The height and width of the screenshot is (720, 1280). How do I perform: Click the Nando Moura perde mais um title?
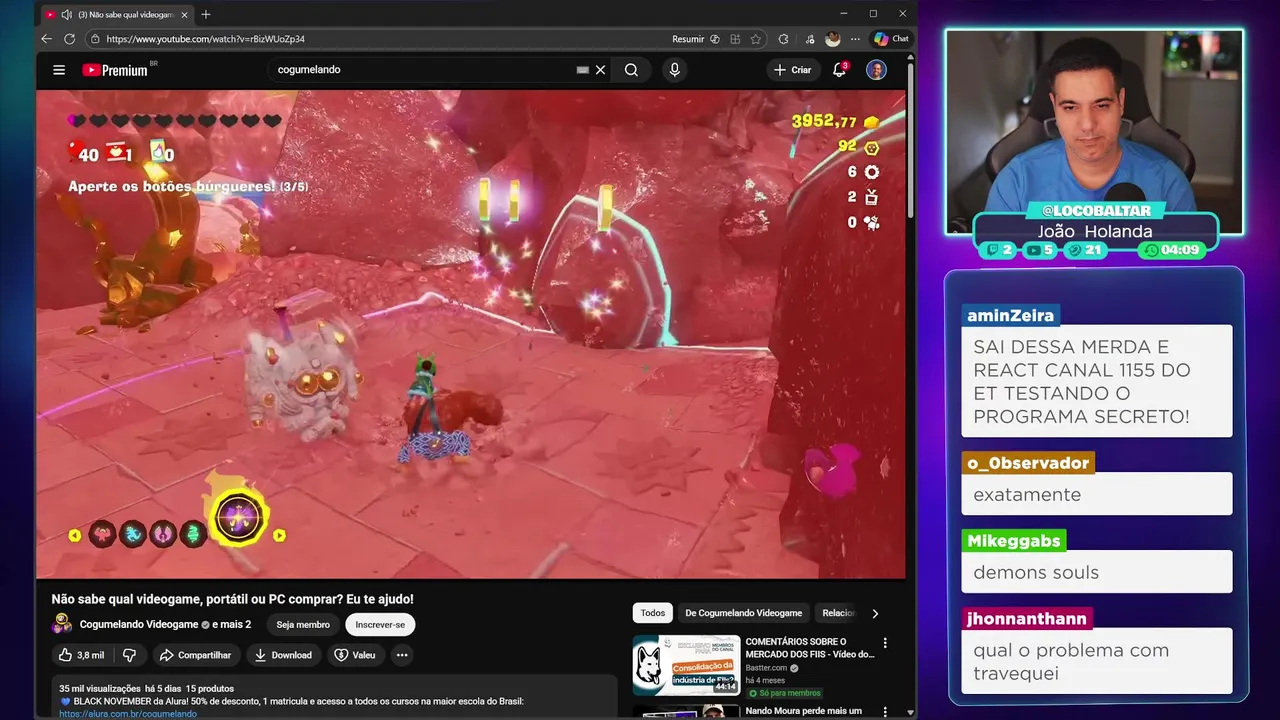pyautogui.click(x=803, y=711)
